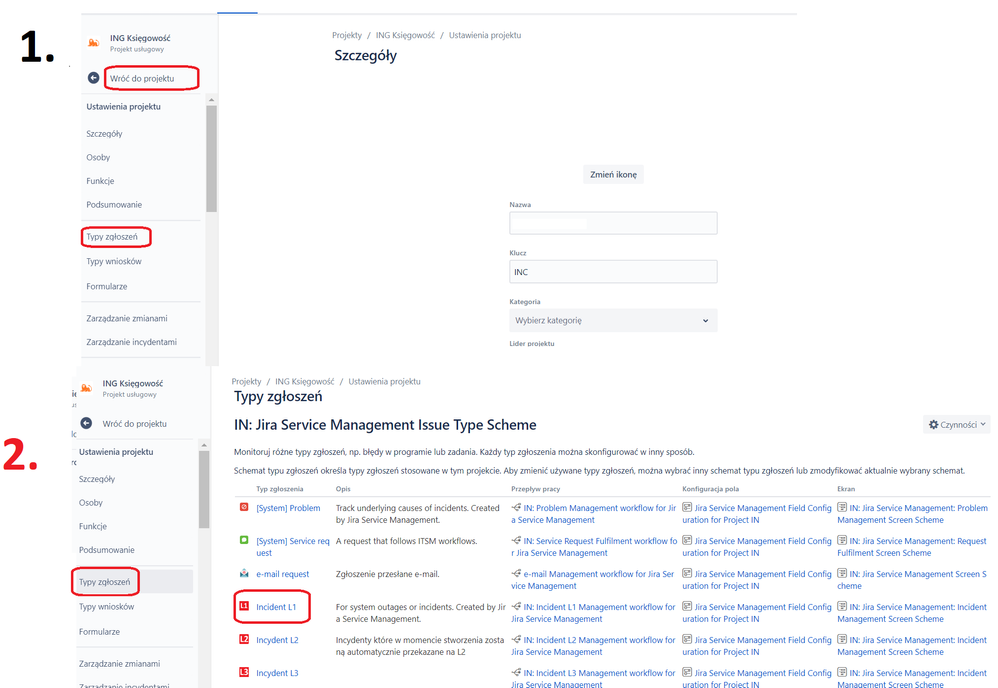Screen dimensions: 998x688
Task: Click screen scheme icon in Problem row
Action: pyautogui.click(x=842, y=507)
